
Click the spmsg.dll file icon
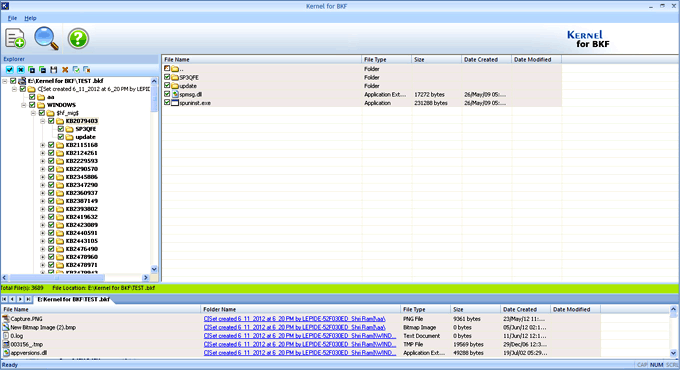tap(175, 94)
